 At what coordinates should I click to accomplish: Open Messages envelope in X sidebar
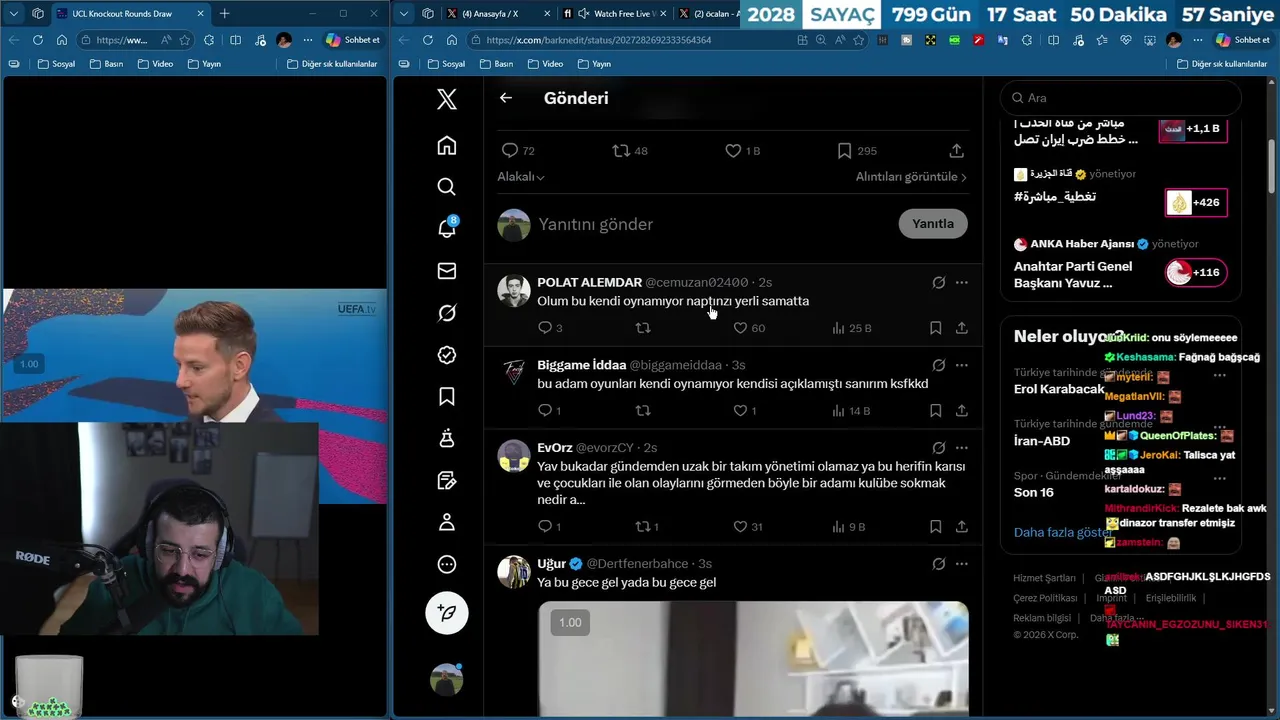(x=447, y=271)
